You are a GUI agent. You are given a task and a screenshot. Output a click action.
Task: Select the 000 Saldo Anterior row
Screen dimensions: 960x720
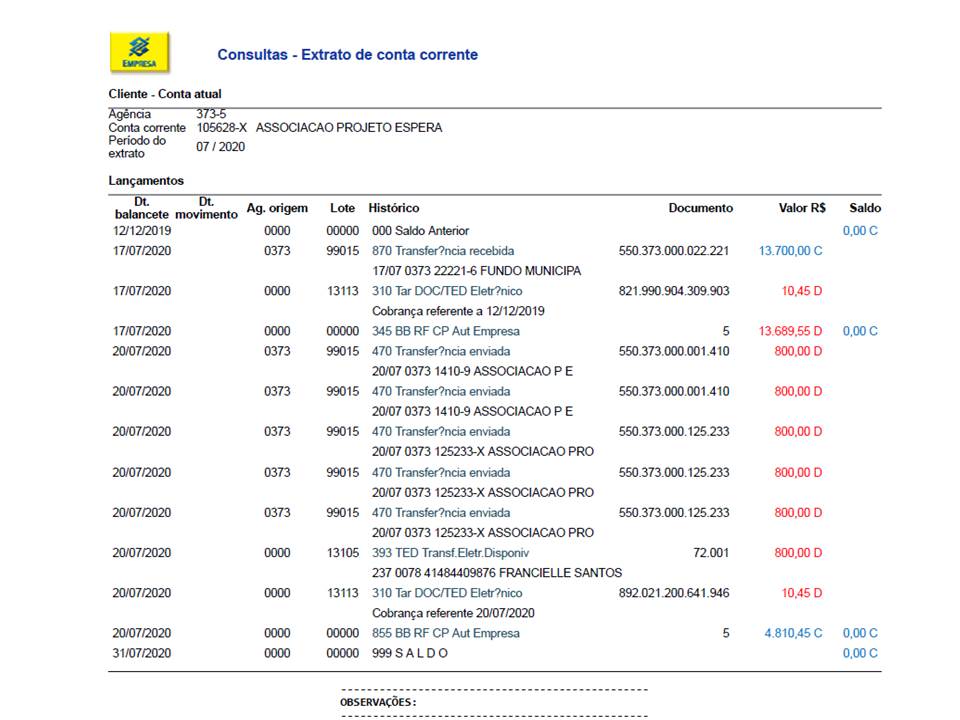click(420, 231)
